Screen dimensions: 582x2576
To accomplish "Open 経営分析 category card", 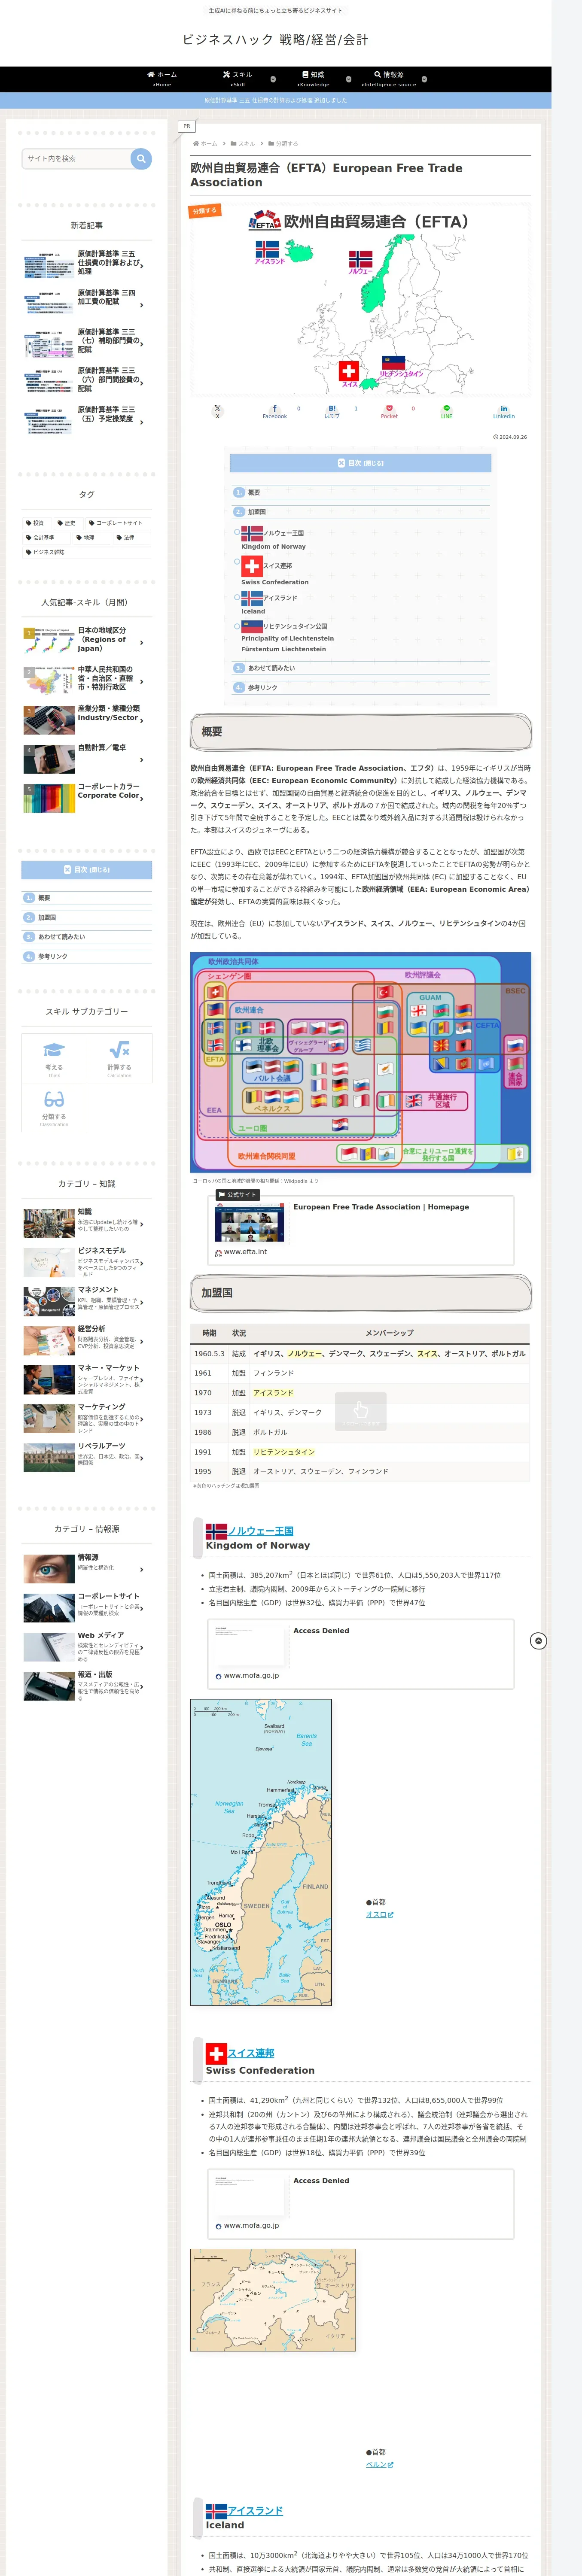I will pos(87,1340).
